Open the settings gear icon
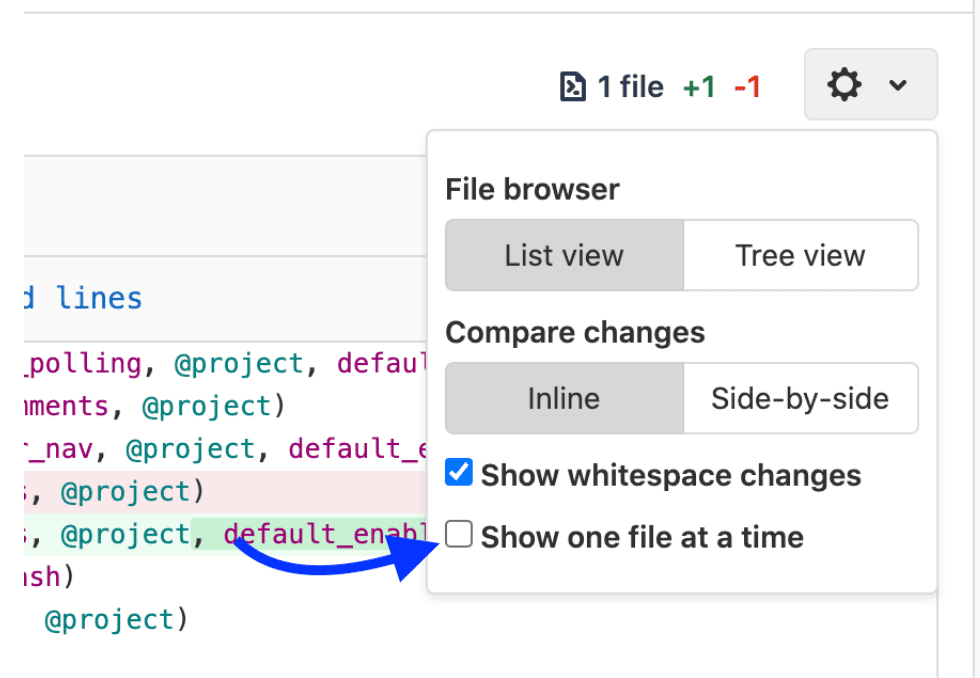The width and height of the screenshot is (980, 678). pyautogui.click(x=844, y=84)
